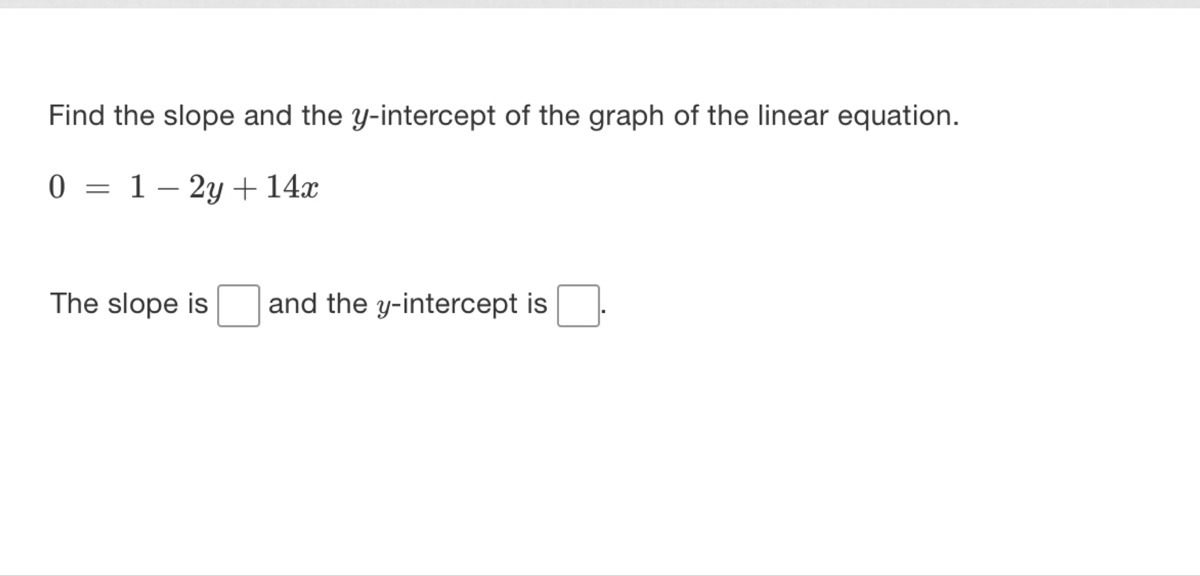
Task: Click the "and the y-intercept is" label
Action: pos(407,304)
